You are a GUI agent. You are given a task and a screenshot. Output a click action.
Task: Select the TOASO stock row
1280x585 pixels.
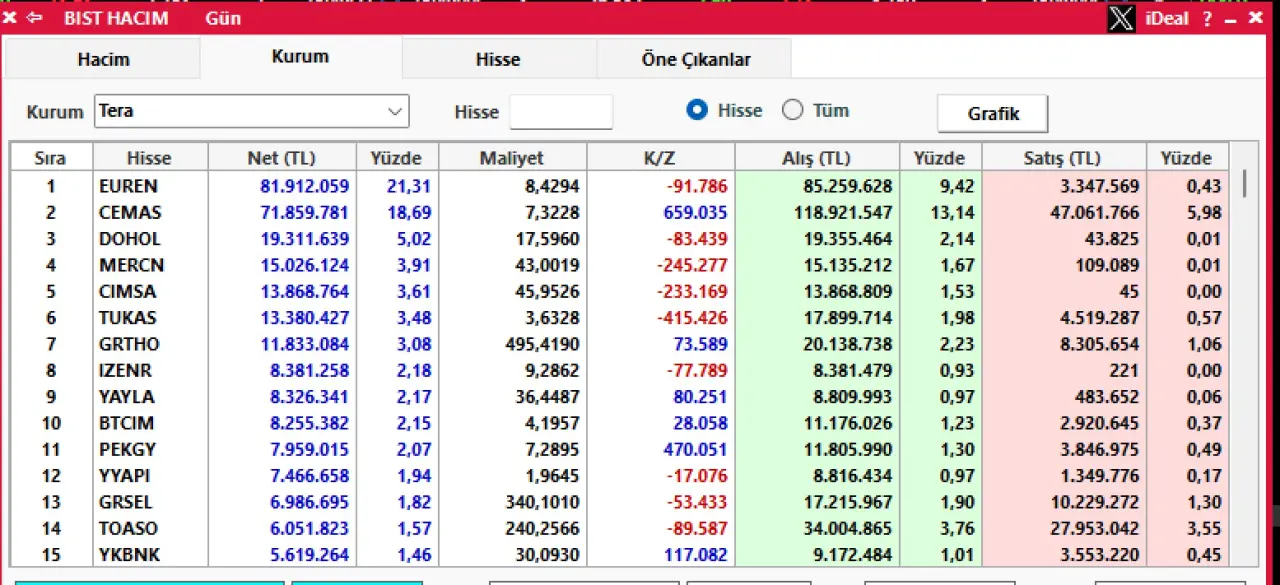pyautogui.click(x=128, y=528)
